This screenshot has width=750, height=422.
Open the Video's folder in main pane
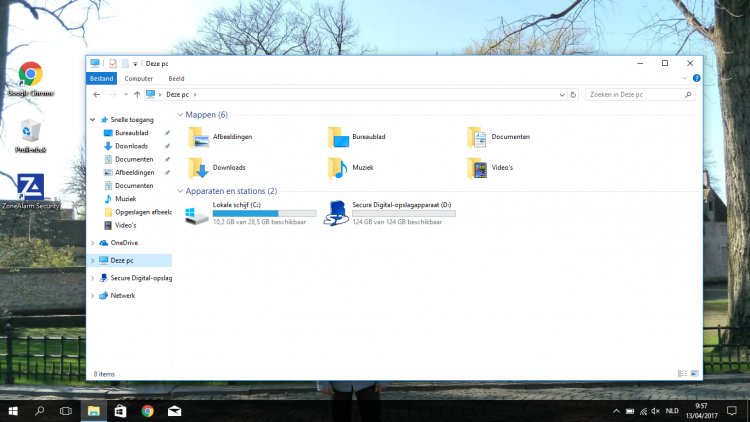pyautogui.click(x=477, y=167)
